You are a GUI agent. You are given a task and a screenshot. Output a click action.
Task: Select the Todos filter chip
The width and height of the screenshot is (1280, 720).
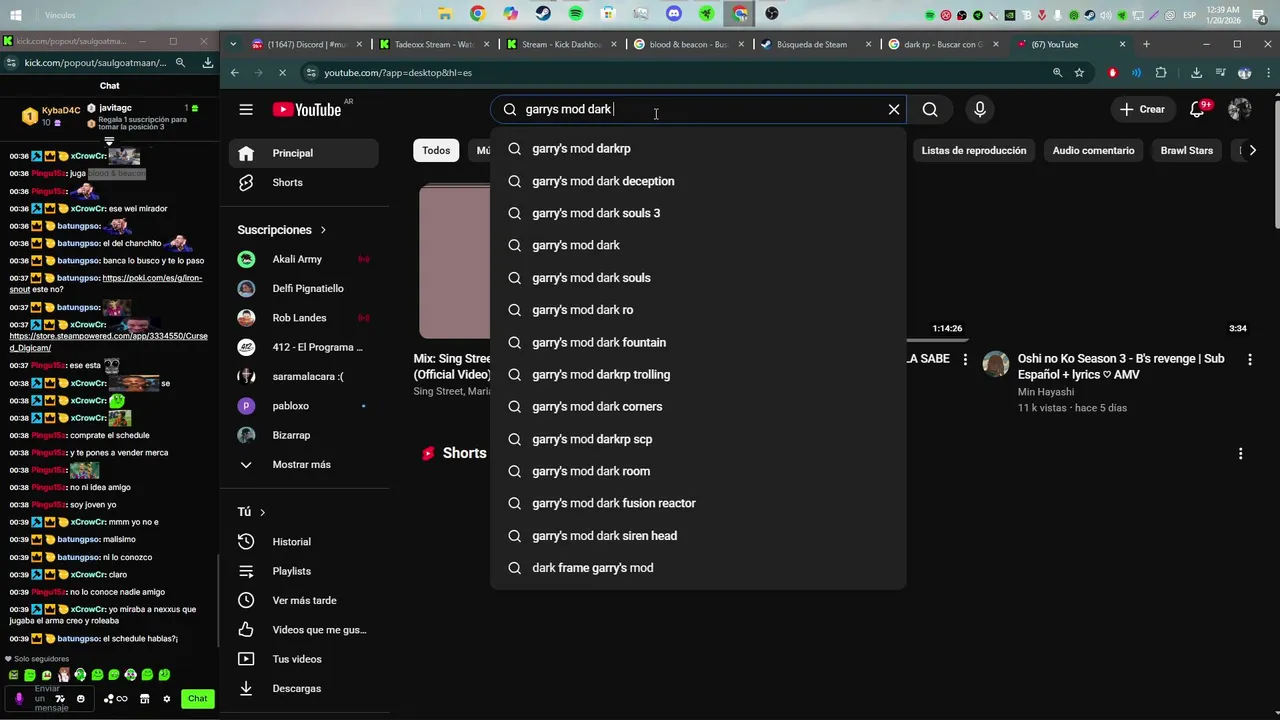[436, 150]
